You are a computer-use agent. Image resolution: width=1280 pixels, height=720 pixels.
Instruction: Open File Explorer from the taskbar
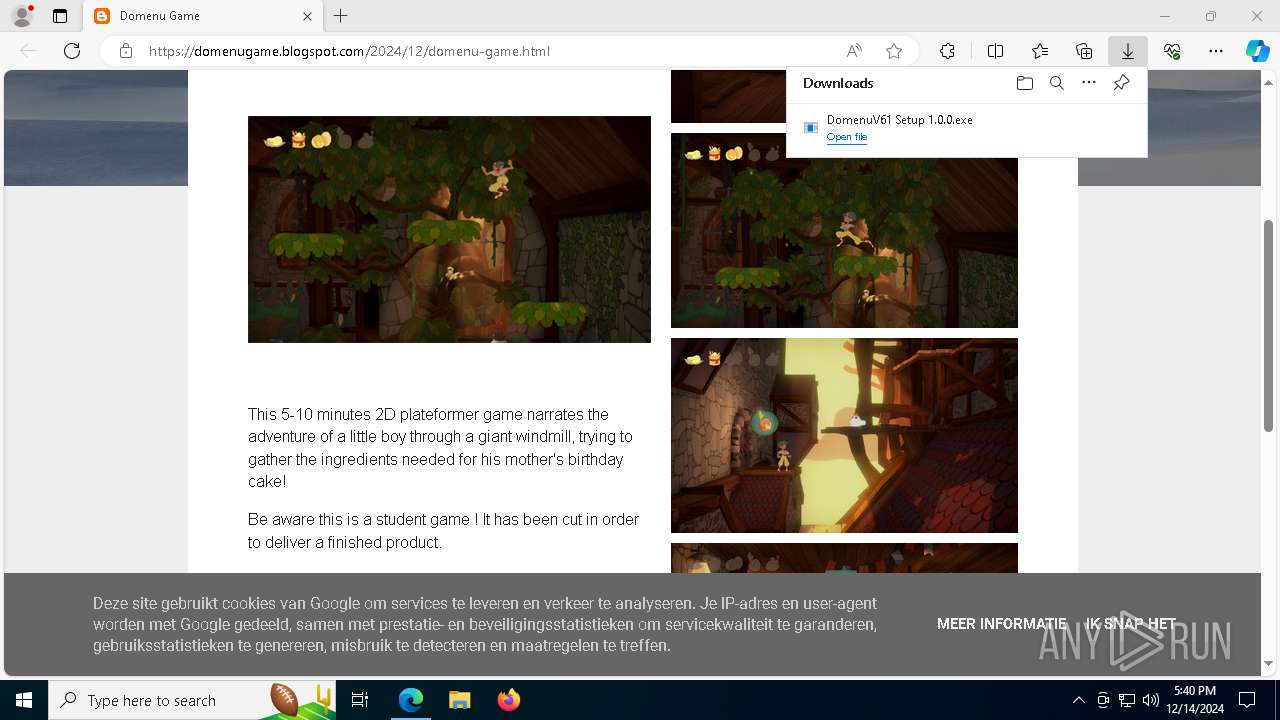pos(460,700)
